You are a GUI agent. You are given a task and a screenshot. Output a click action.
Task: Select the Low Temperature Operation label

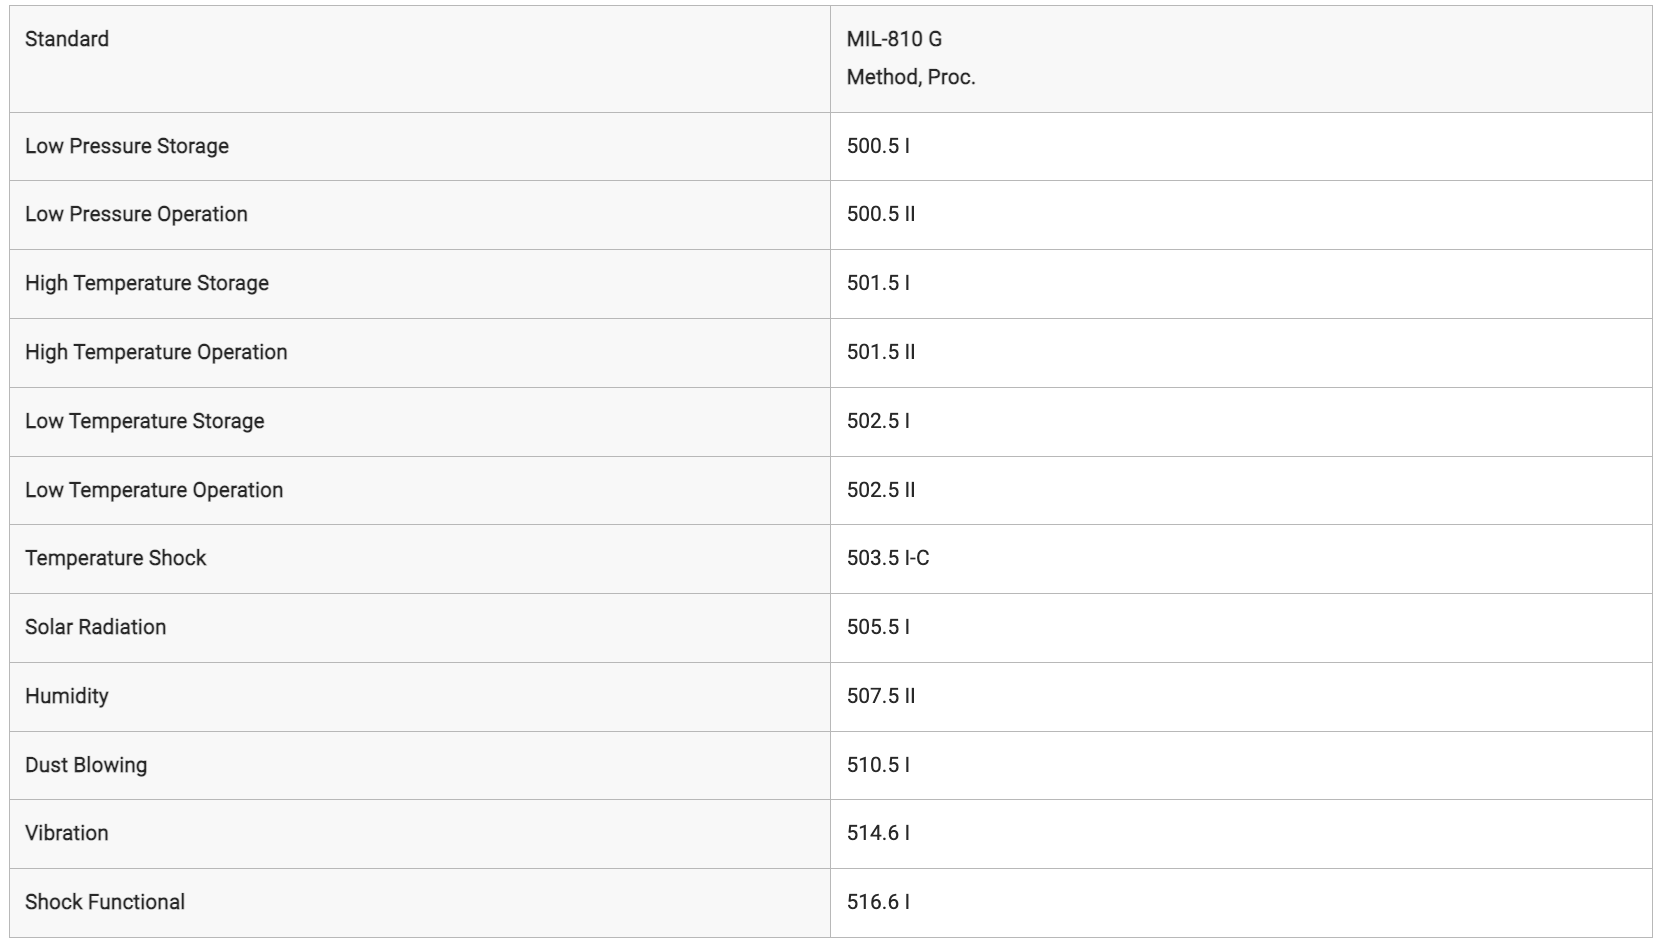point(154,490)
